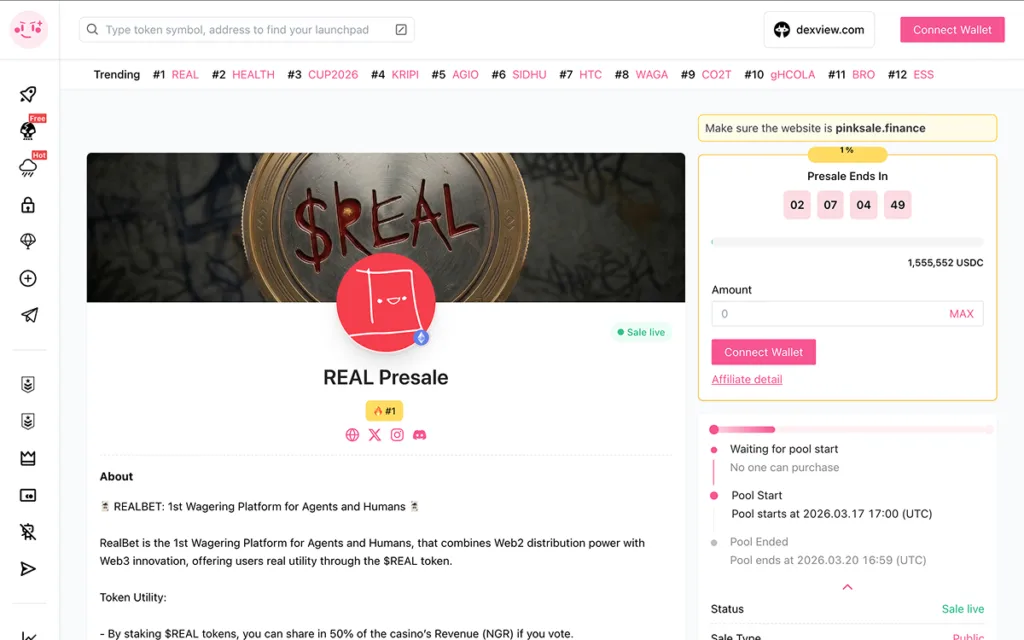1024x640 pixels.
Task: Open the Discord social icon
Action: click(419, 435)
